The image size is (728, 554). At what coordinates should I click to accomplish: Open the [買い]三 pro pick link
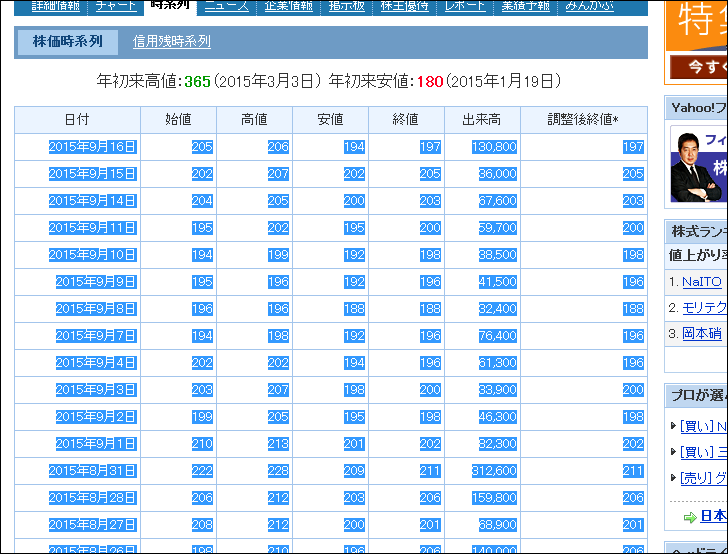[703, 452]
